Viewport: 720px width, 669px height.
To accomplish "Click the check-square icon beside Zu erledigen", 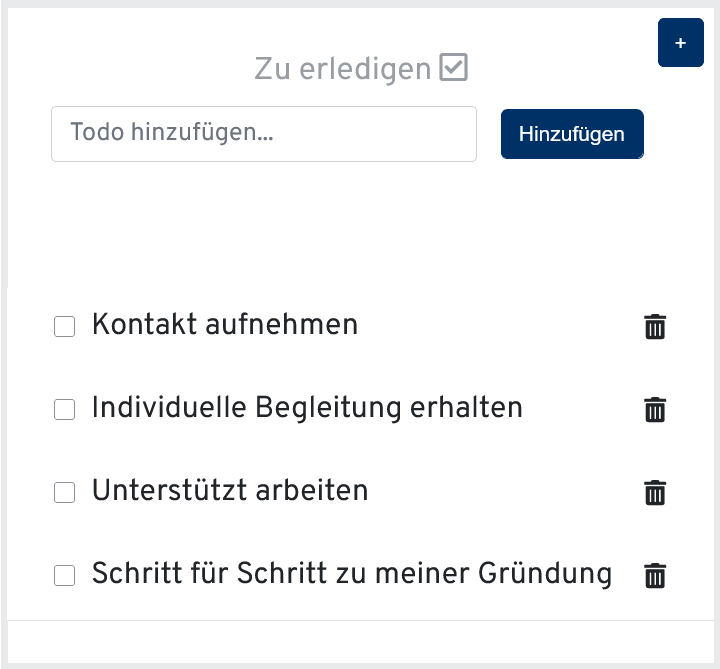I will pyautogui.click(x=453, y=67).
